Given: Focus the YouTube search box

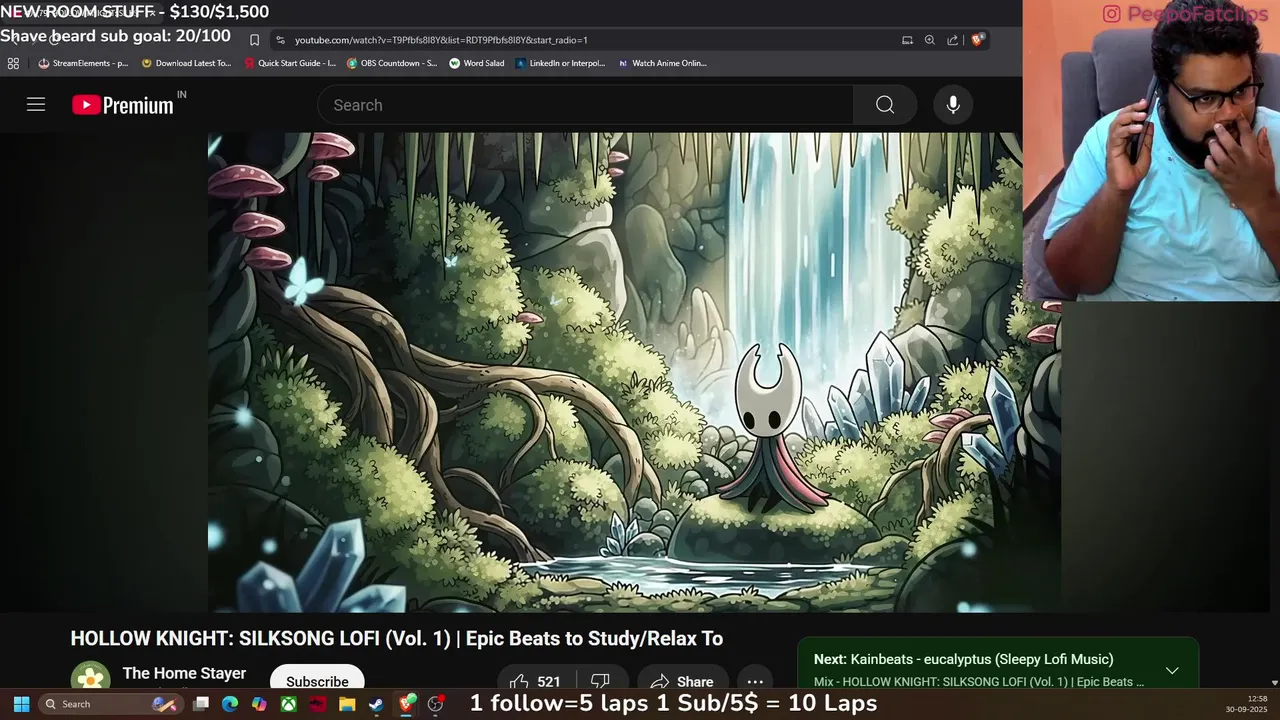Looking at the screenshot, I should click(x=586, y=105).
